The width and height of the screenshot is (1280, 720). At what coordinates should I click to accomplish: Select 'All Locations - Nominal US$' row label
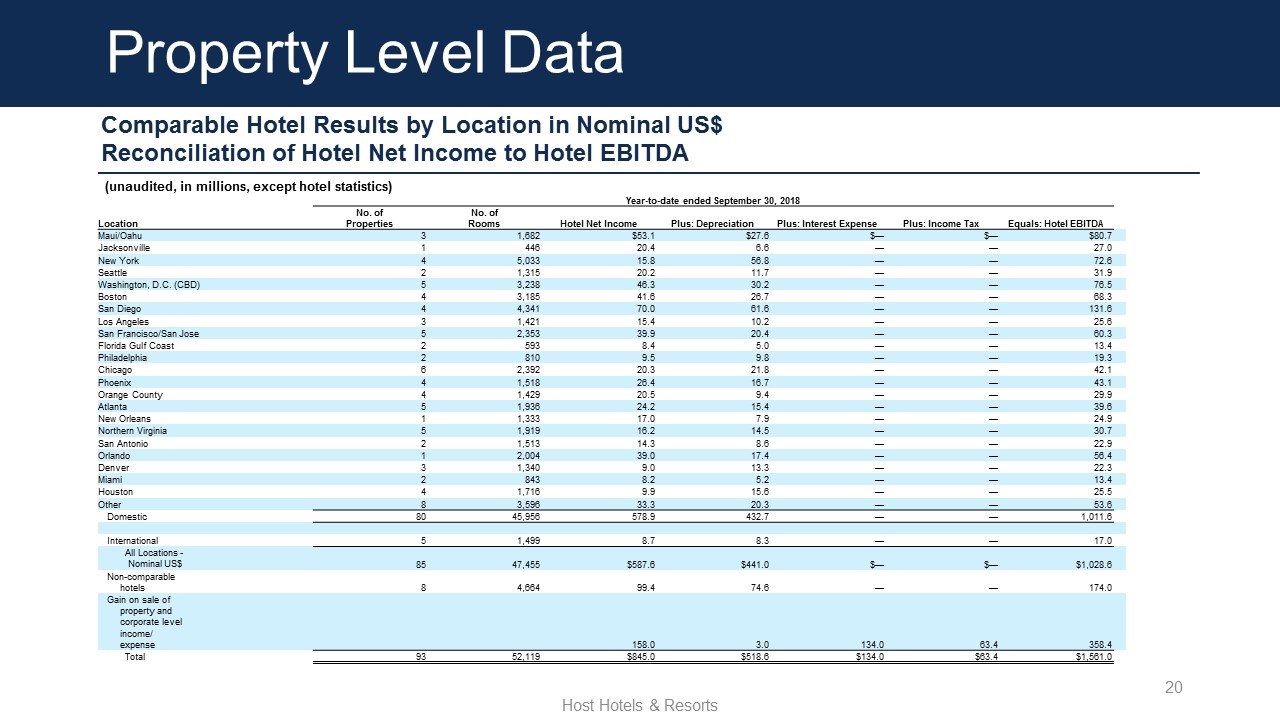click(x=153, y=559)
